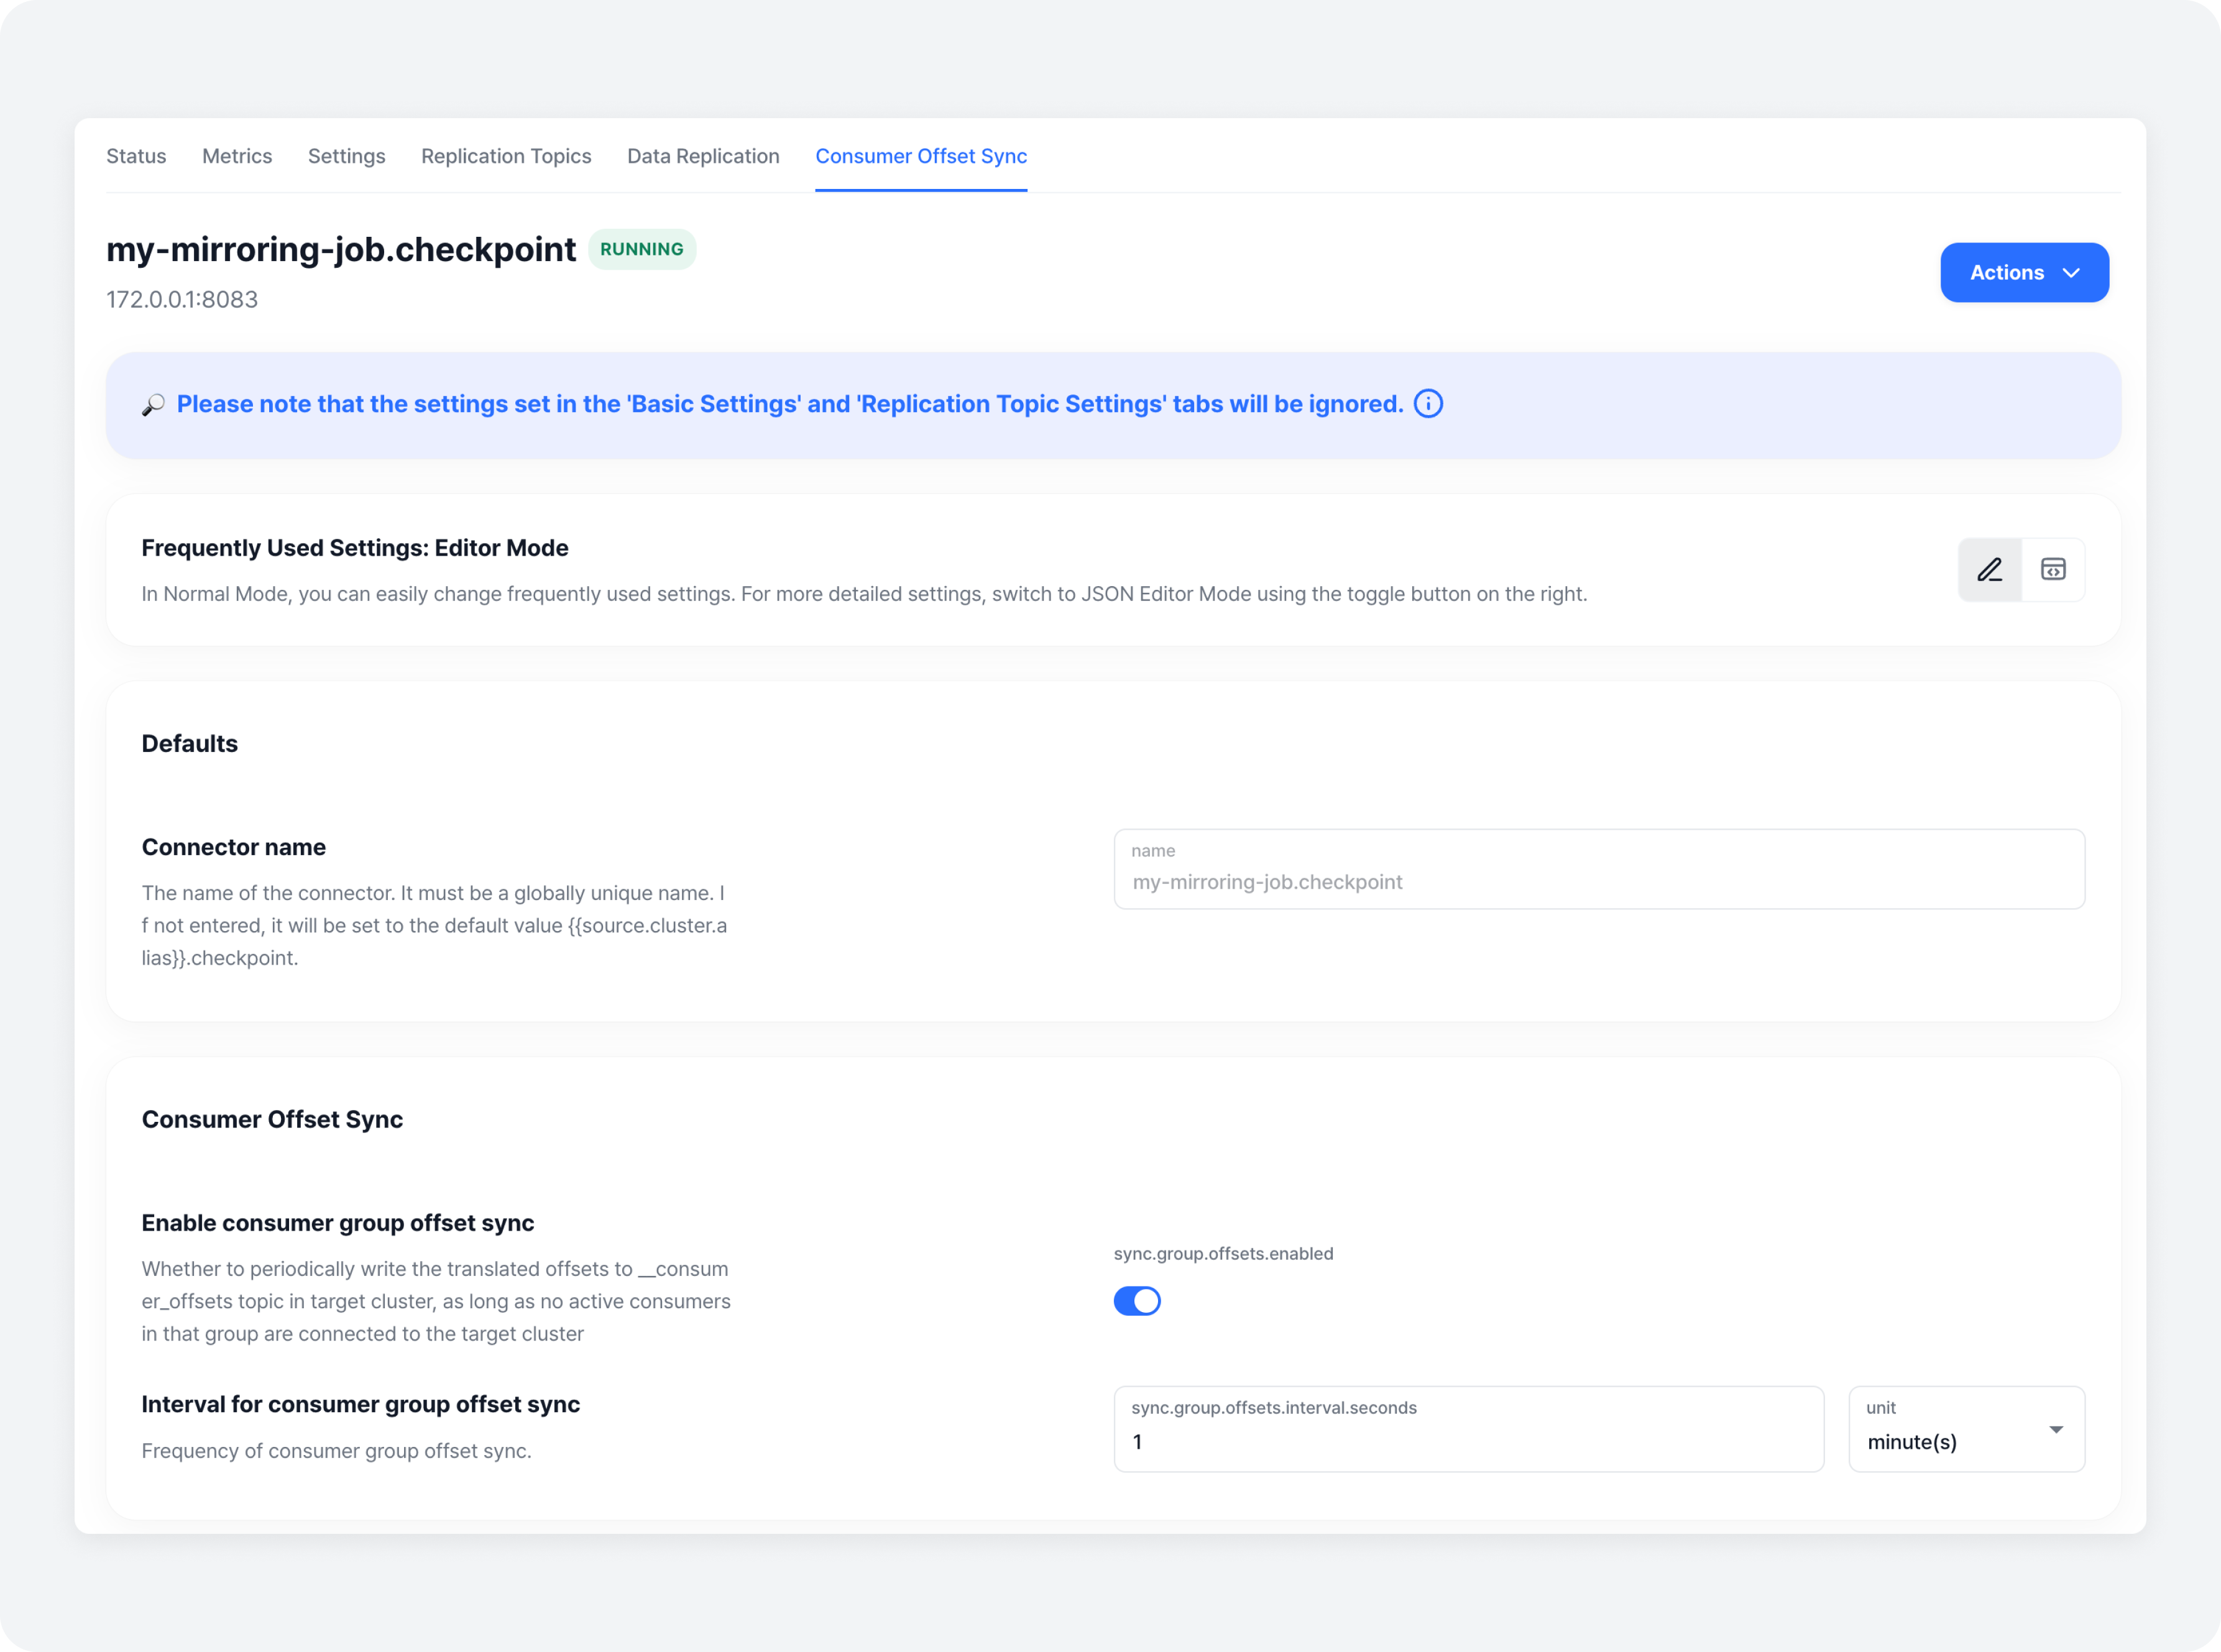This screenshot has width=2221, height=1652.
Task: Open the Status tab
Action: [x=136, y=156]
